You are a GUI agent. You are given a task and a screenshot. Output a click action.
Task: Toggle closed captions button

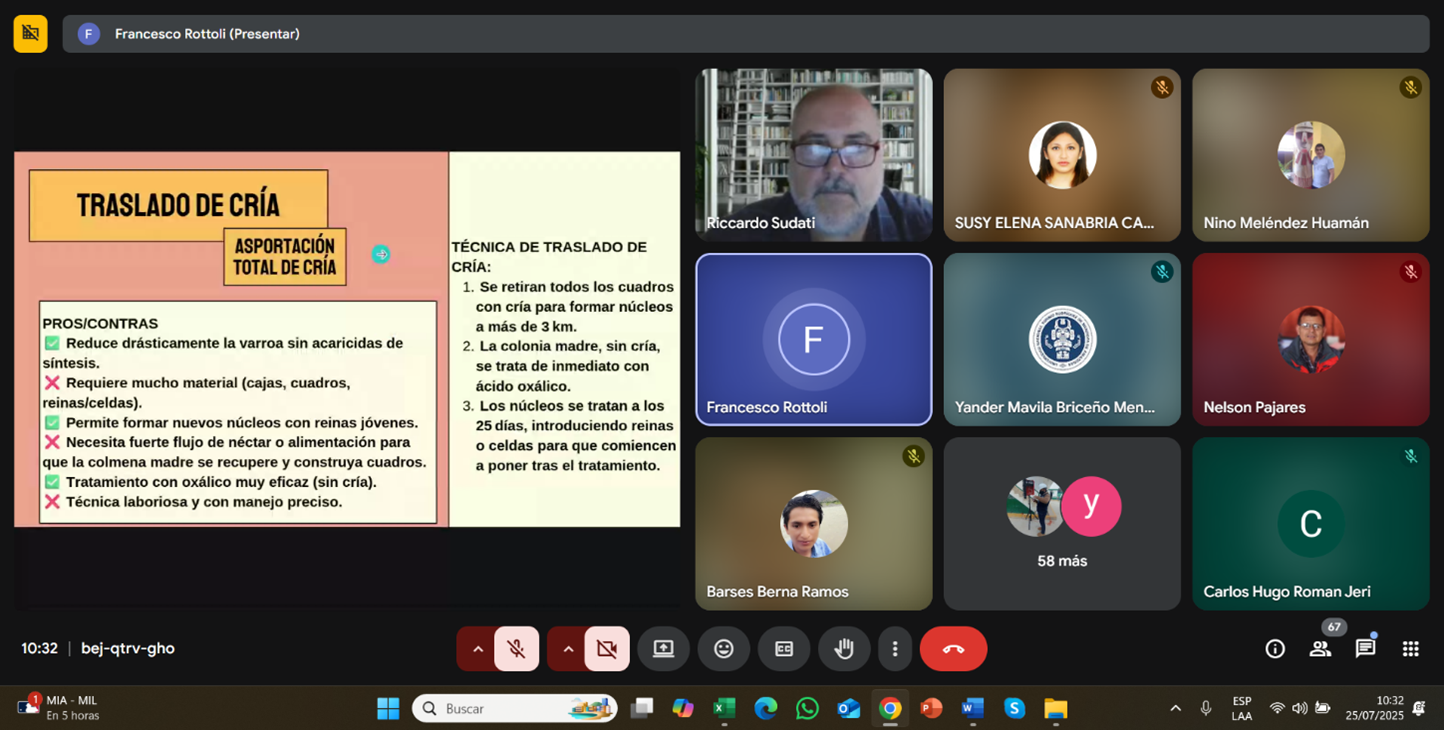[784, 649]
